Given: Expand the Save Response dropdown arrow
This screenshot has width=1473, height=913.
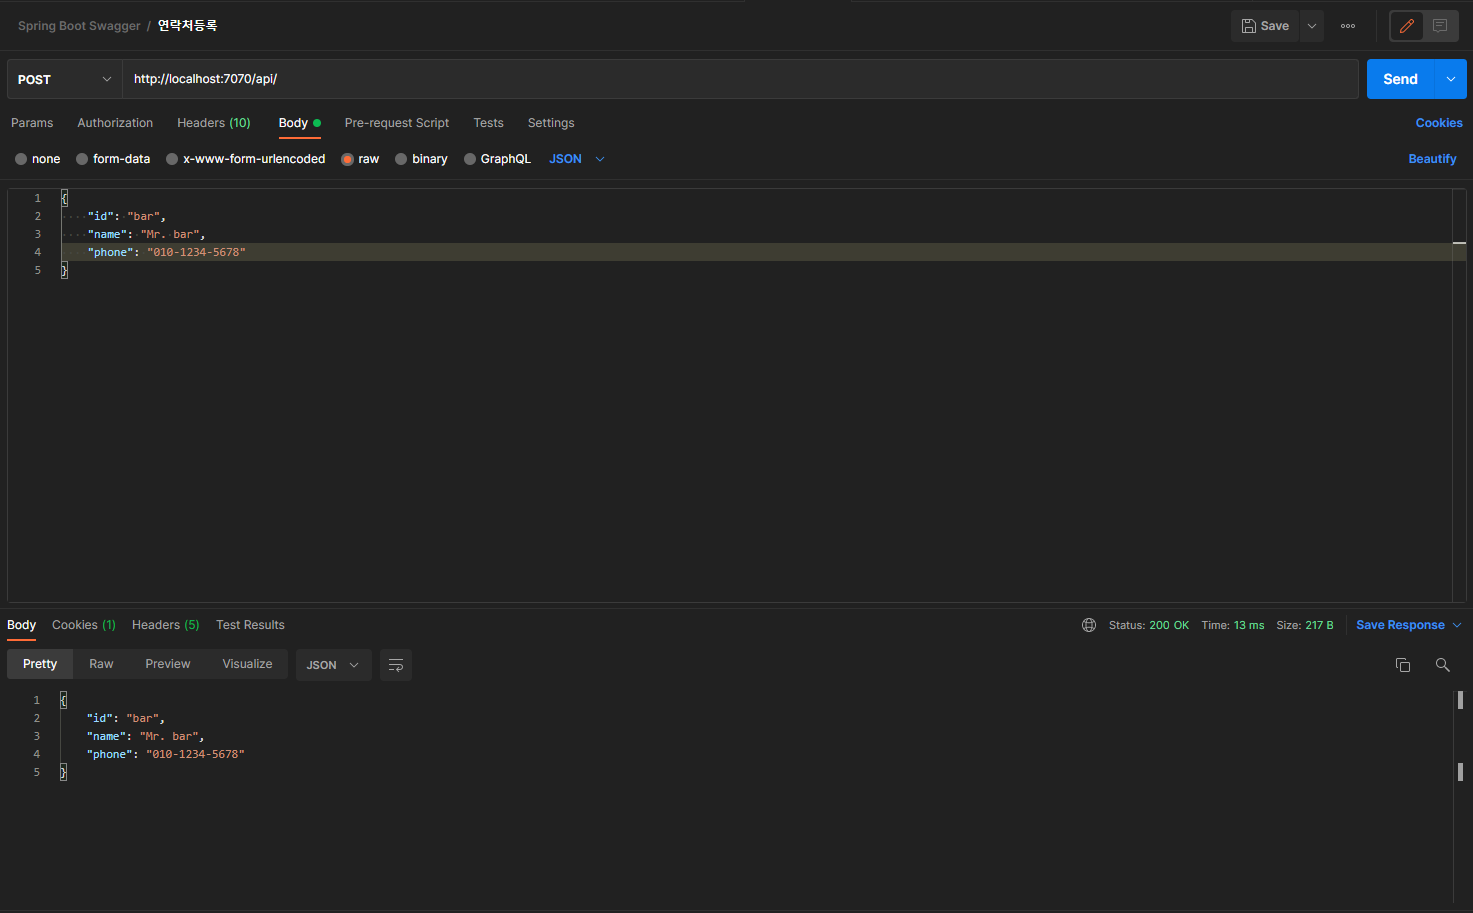Looking at the screenshot, I should 1457,625.
